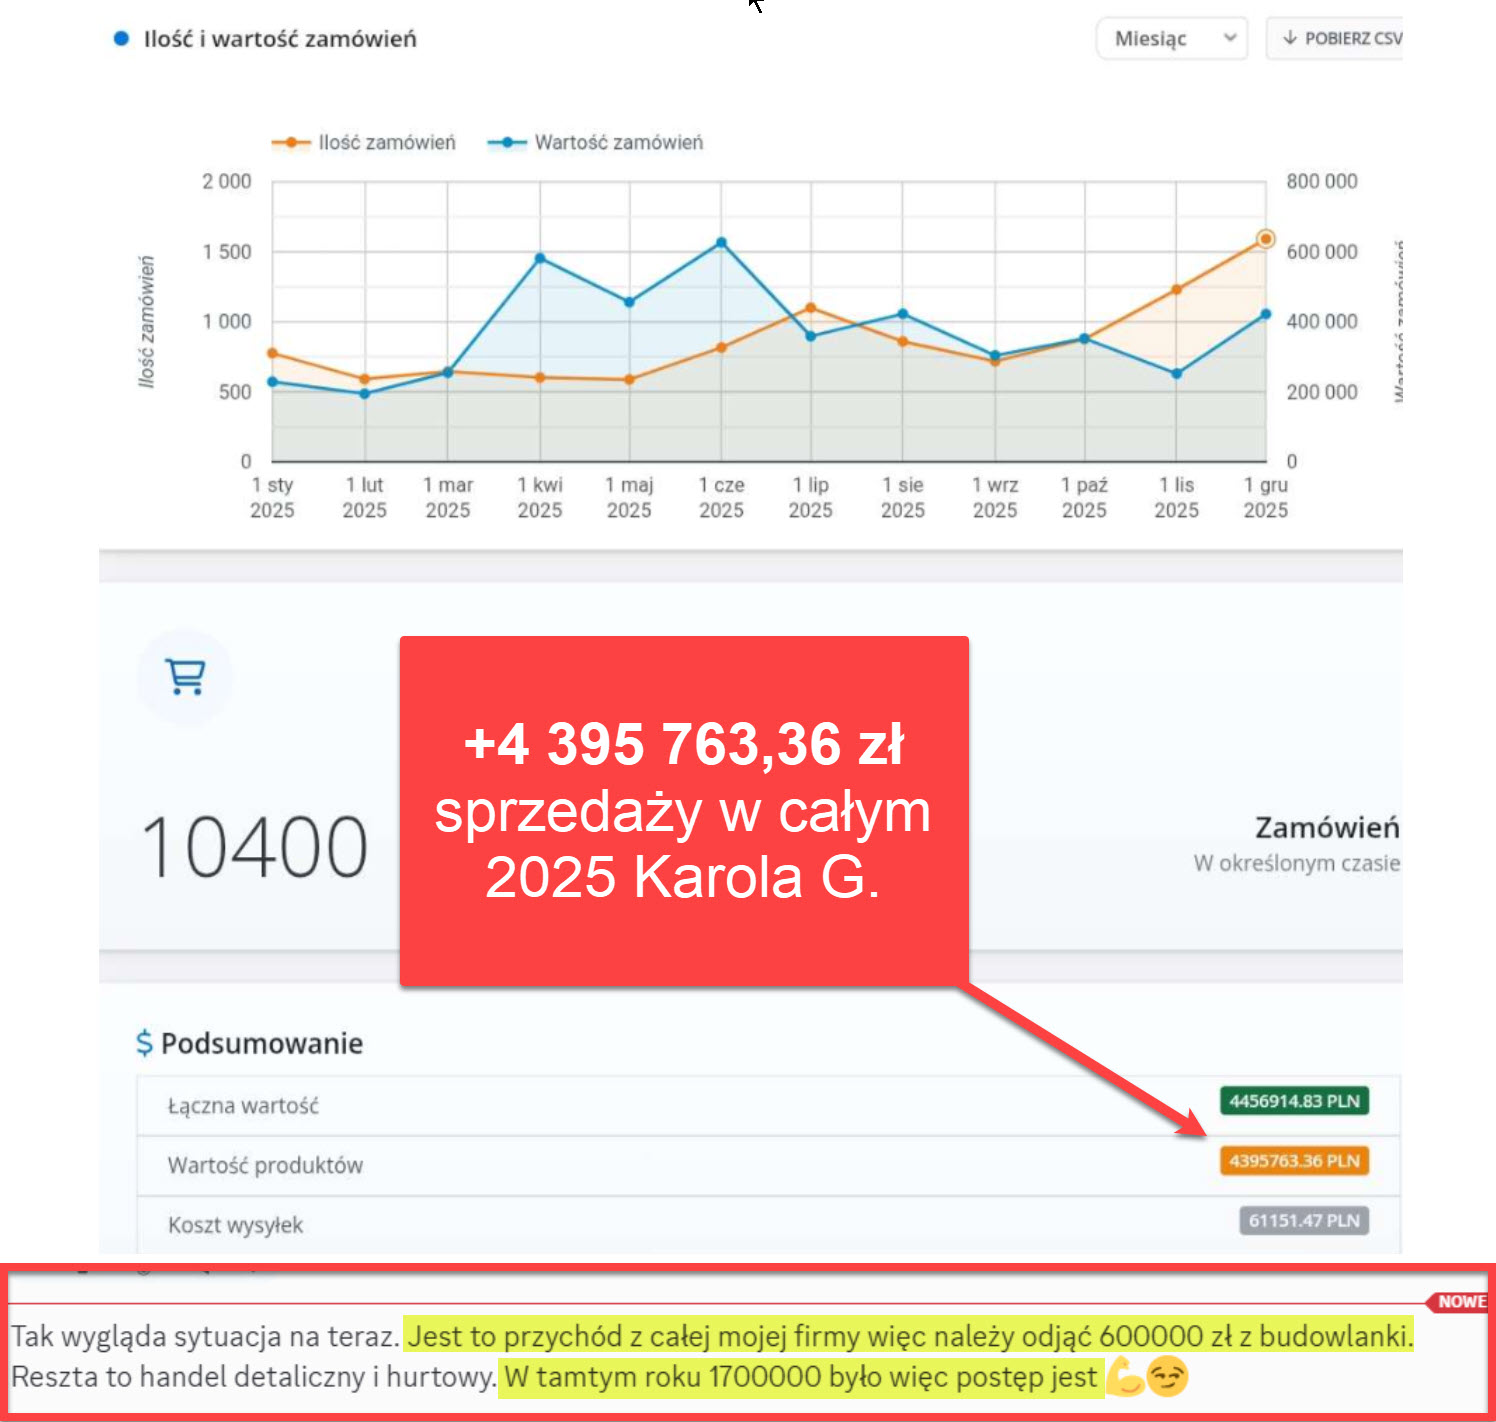Toggle the Wartość zamówień legend series

click(x=596, y=143)
